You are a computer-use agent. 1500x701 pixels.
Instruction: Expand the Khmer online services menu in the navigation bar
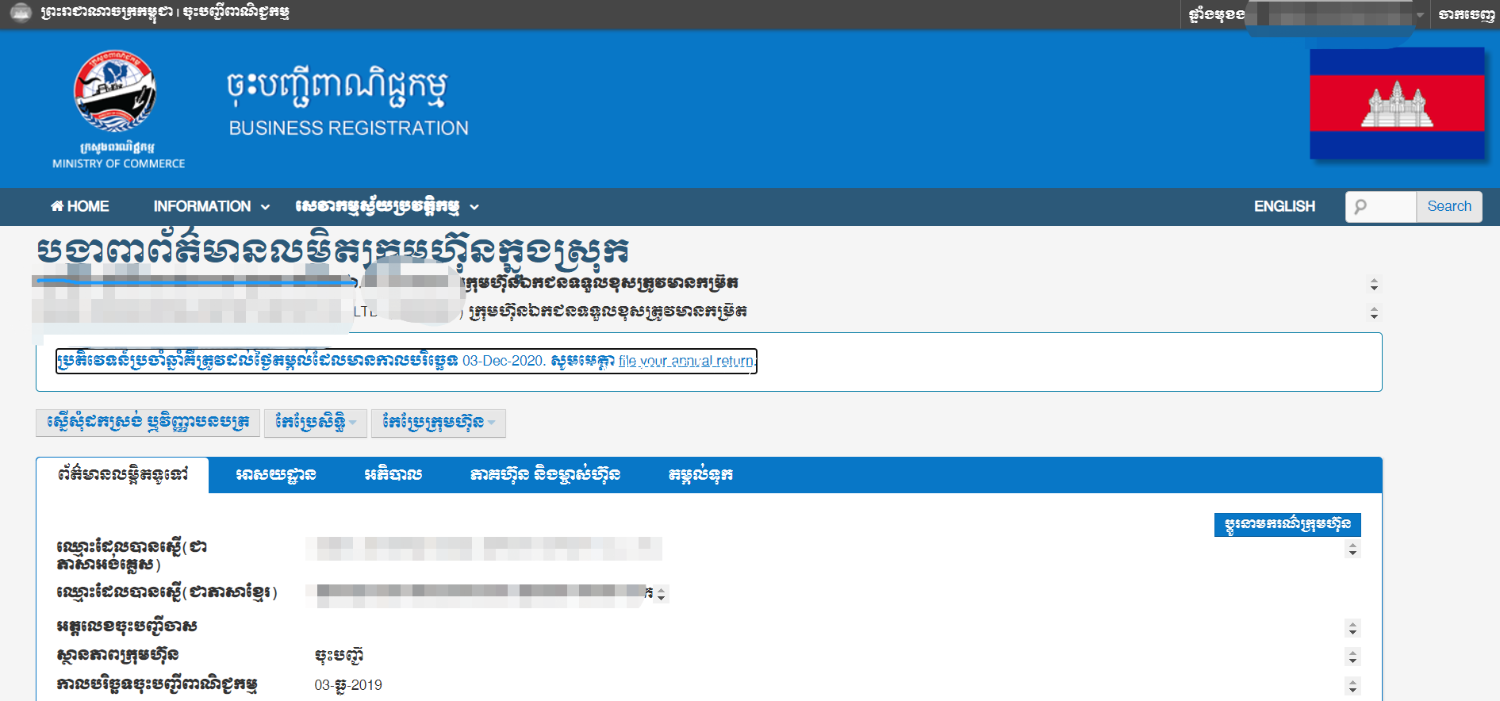[387, 206]
